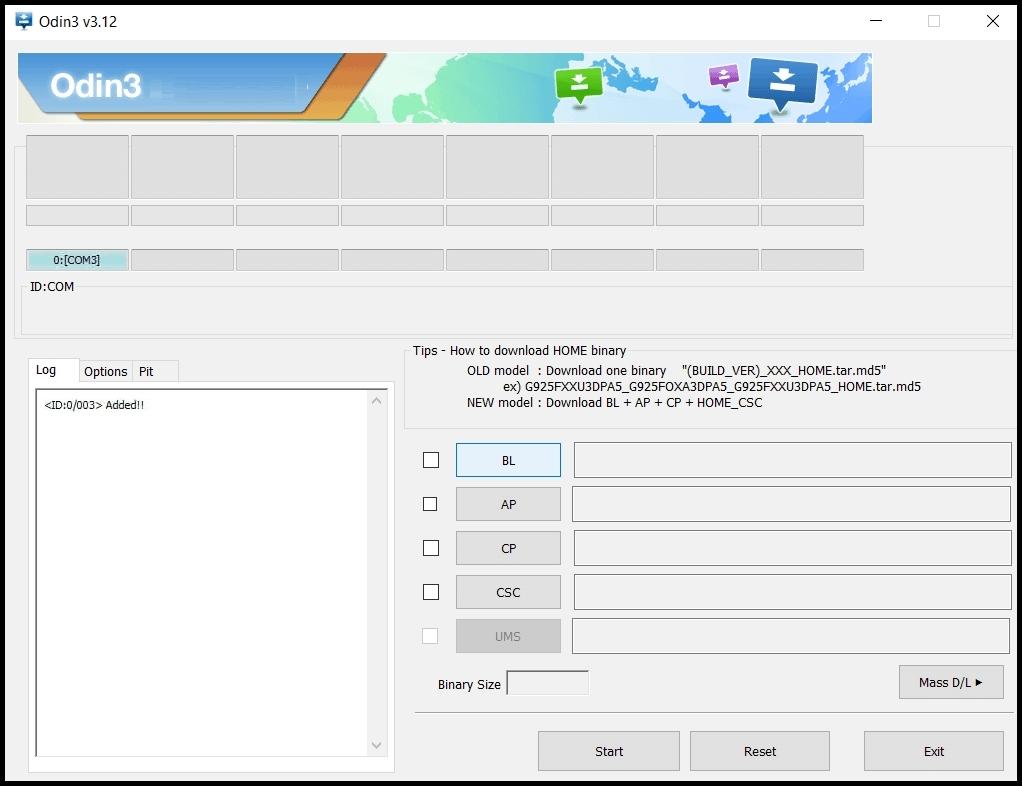Click the '<ID:0/003> Added!!' log entry
Viewport: 1022px width, 786px height.
click(x=94, y=405)
